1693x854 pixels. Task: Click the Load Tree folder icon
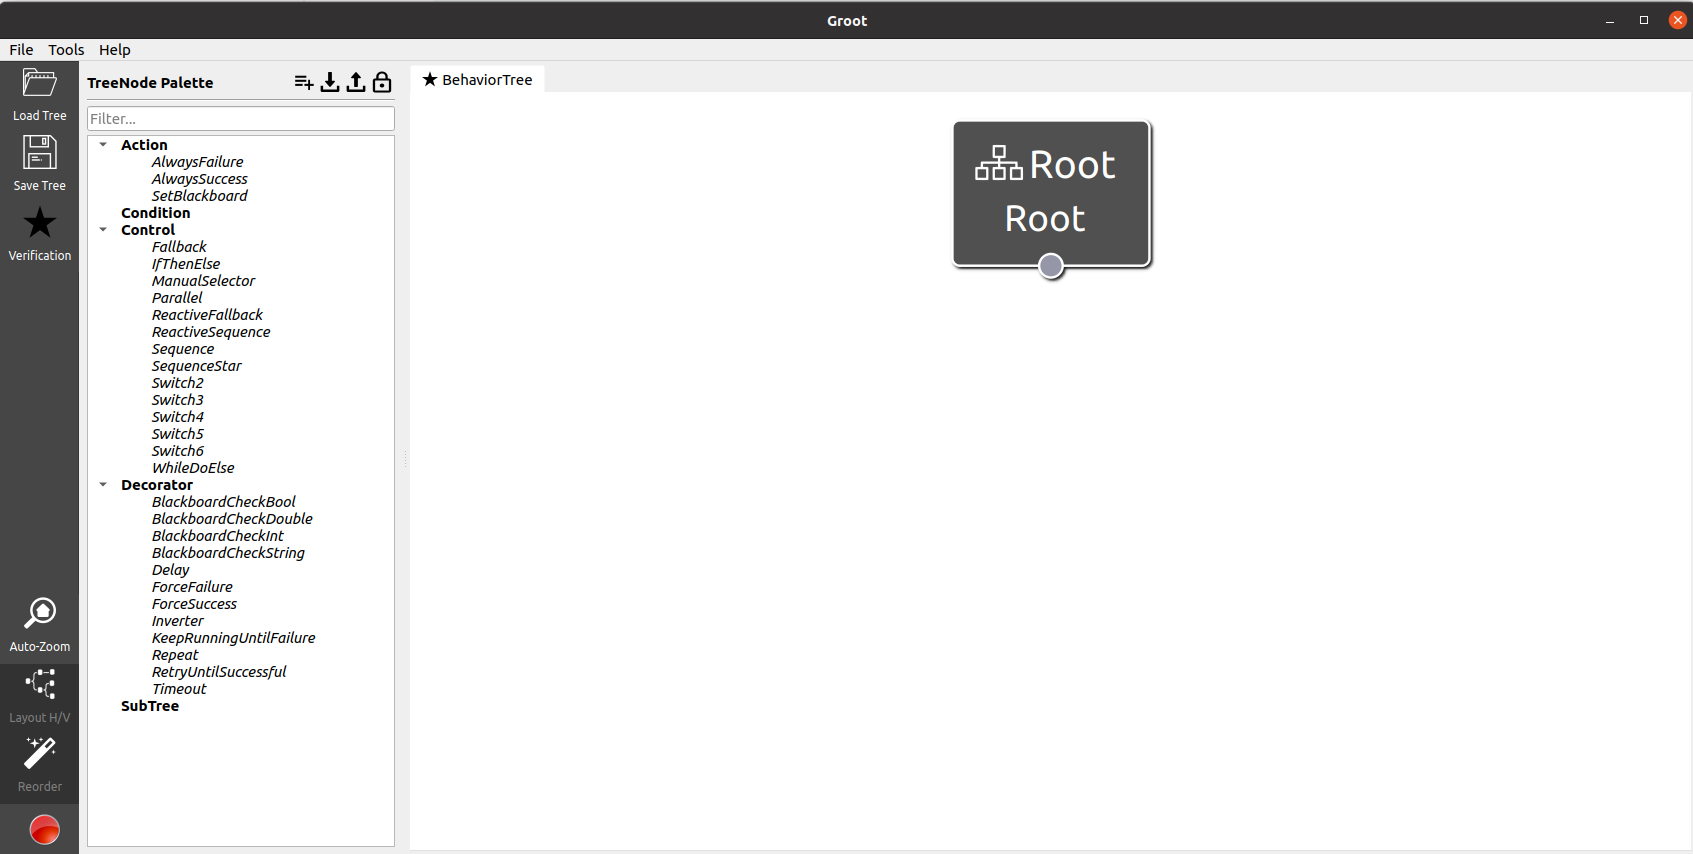point(39,84)
